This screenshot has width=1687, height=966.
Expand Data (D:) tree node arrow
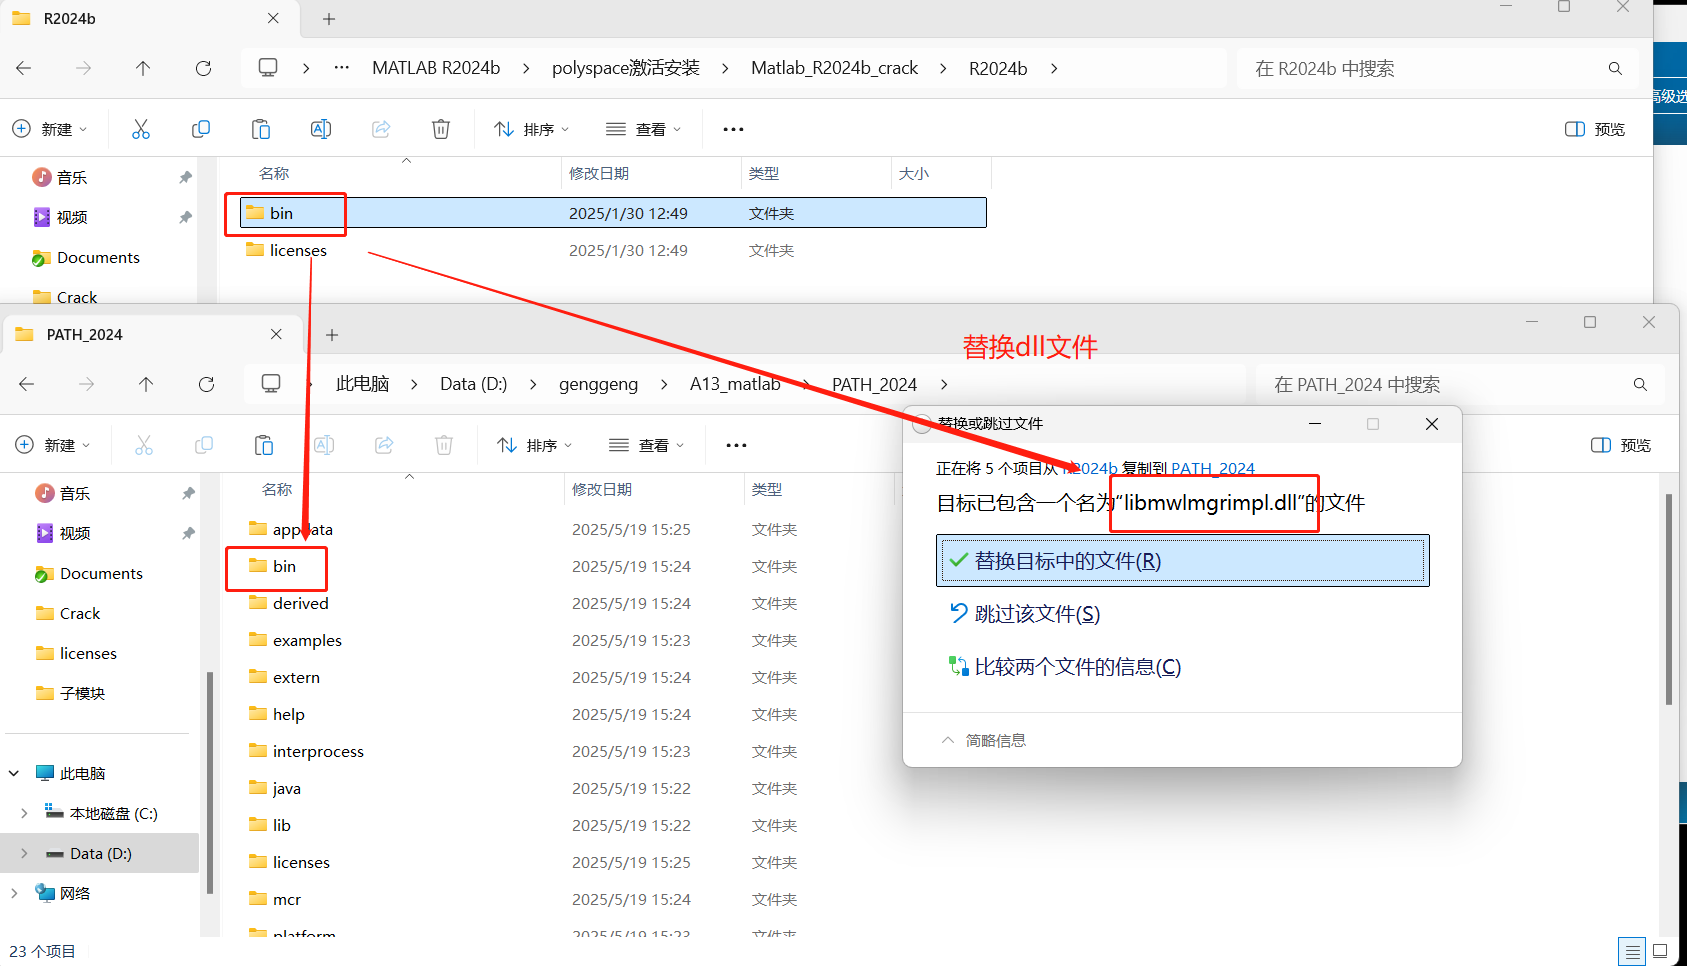pos(24,853)
